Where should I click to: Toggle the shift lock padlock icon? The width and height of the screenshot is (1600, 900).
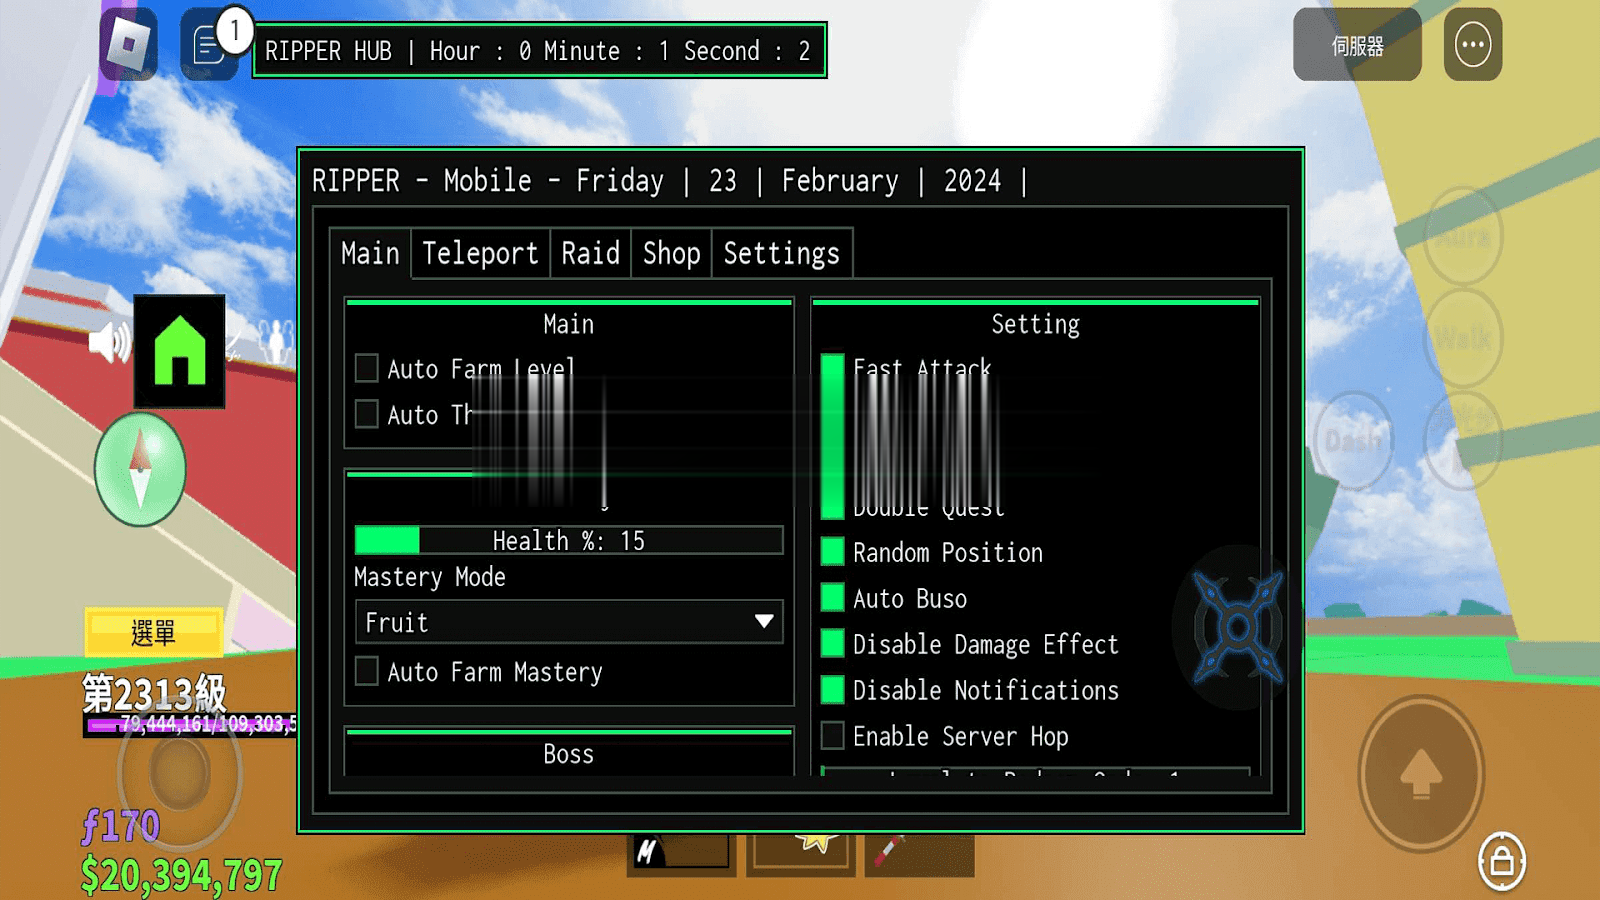1501,860
